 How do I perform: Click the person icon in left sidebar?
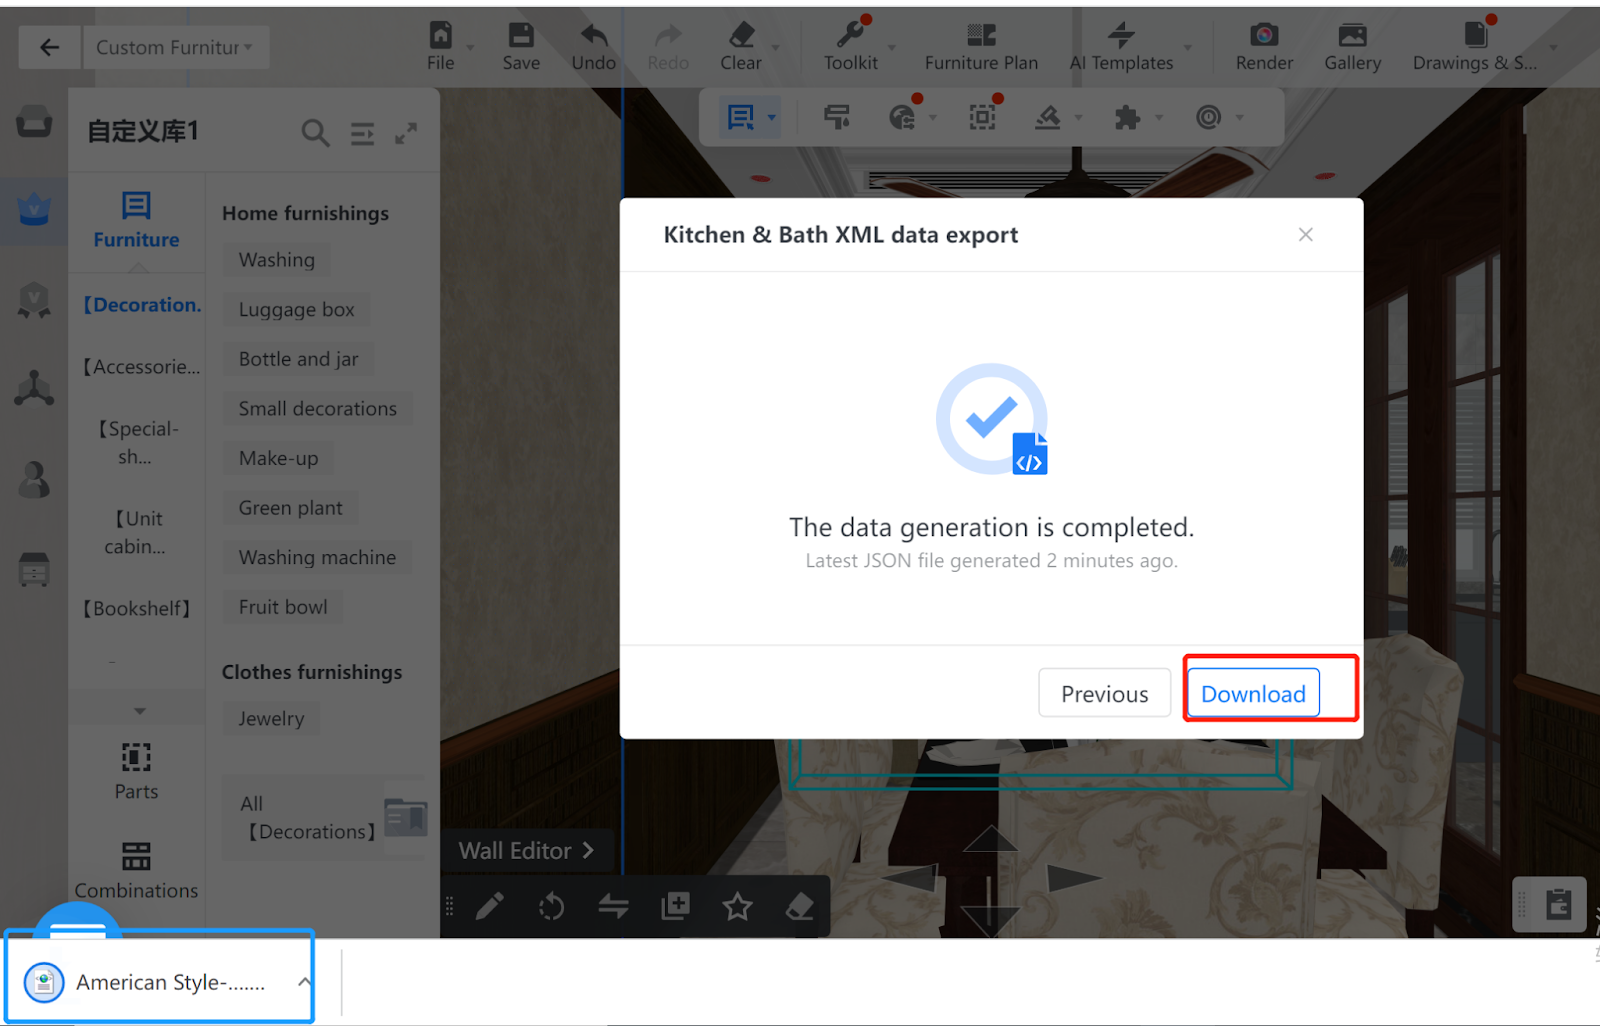tap(34, 479)
